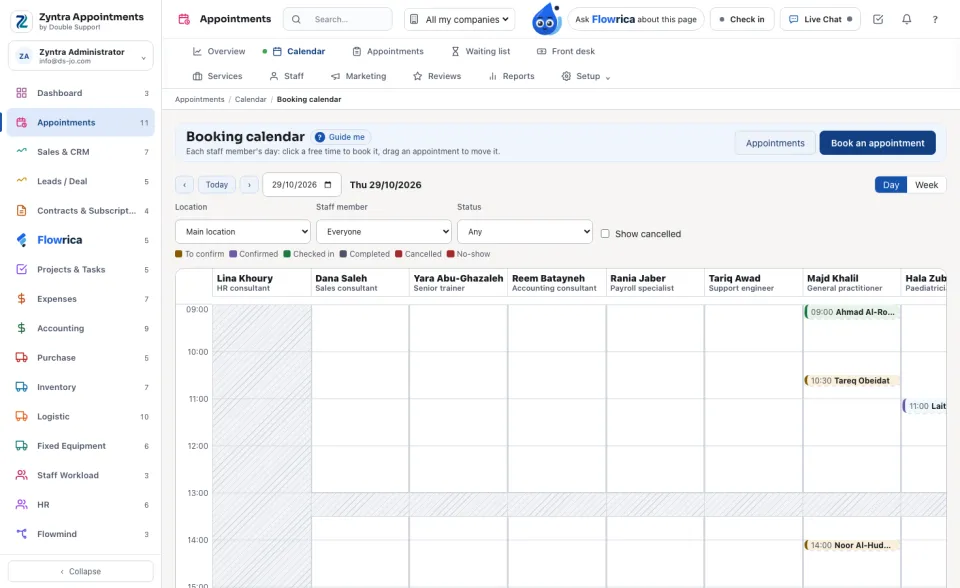Open the All my companies dropdown
The image size is (960, 588).
tap(459, 20)
